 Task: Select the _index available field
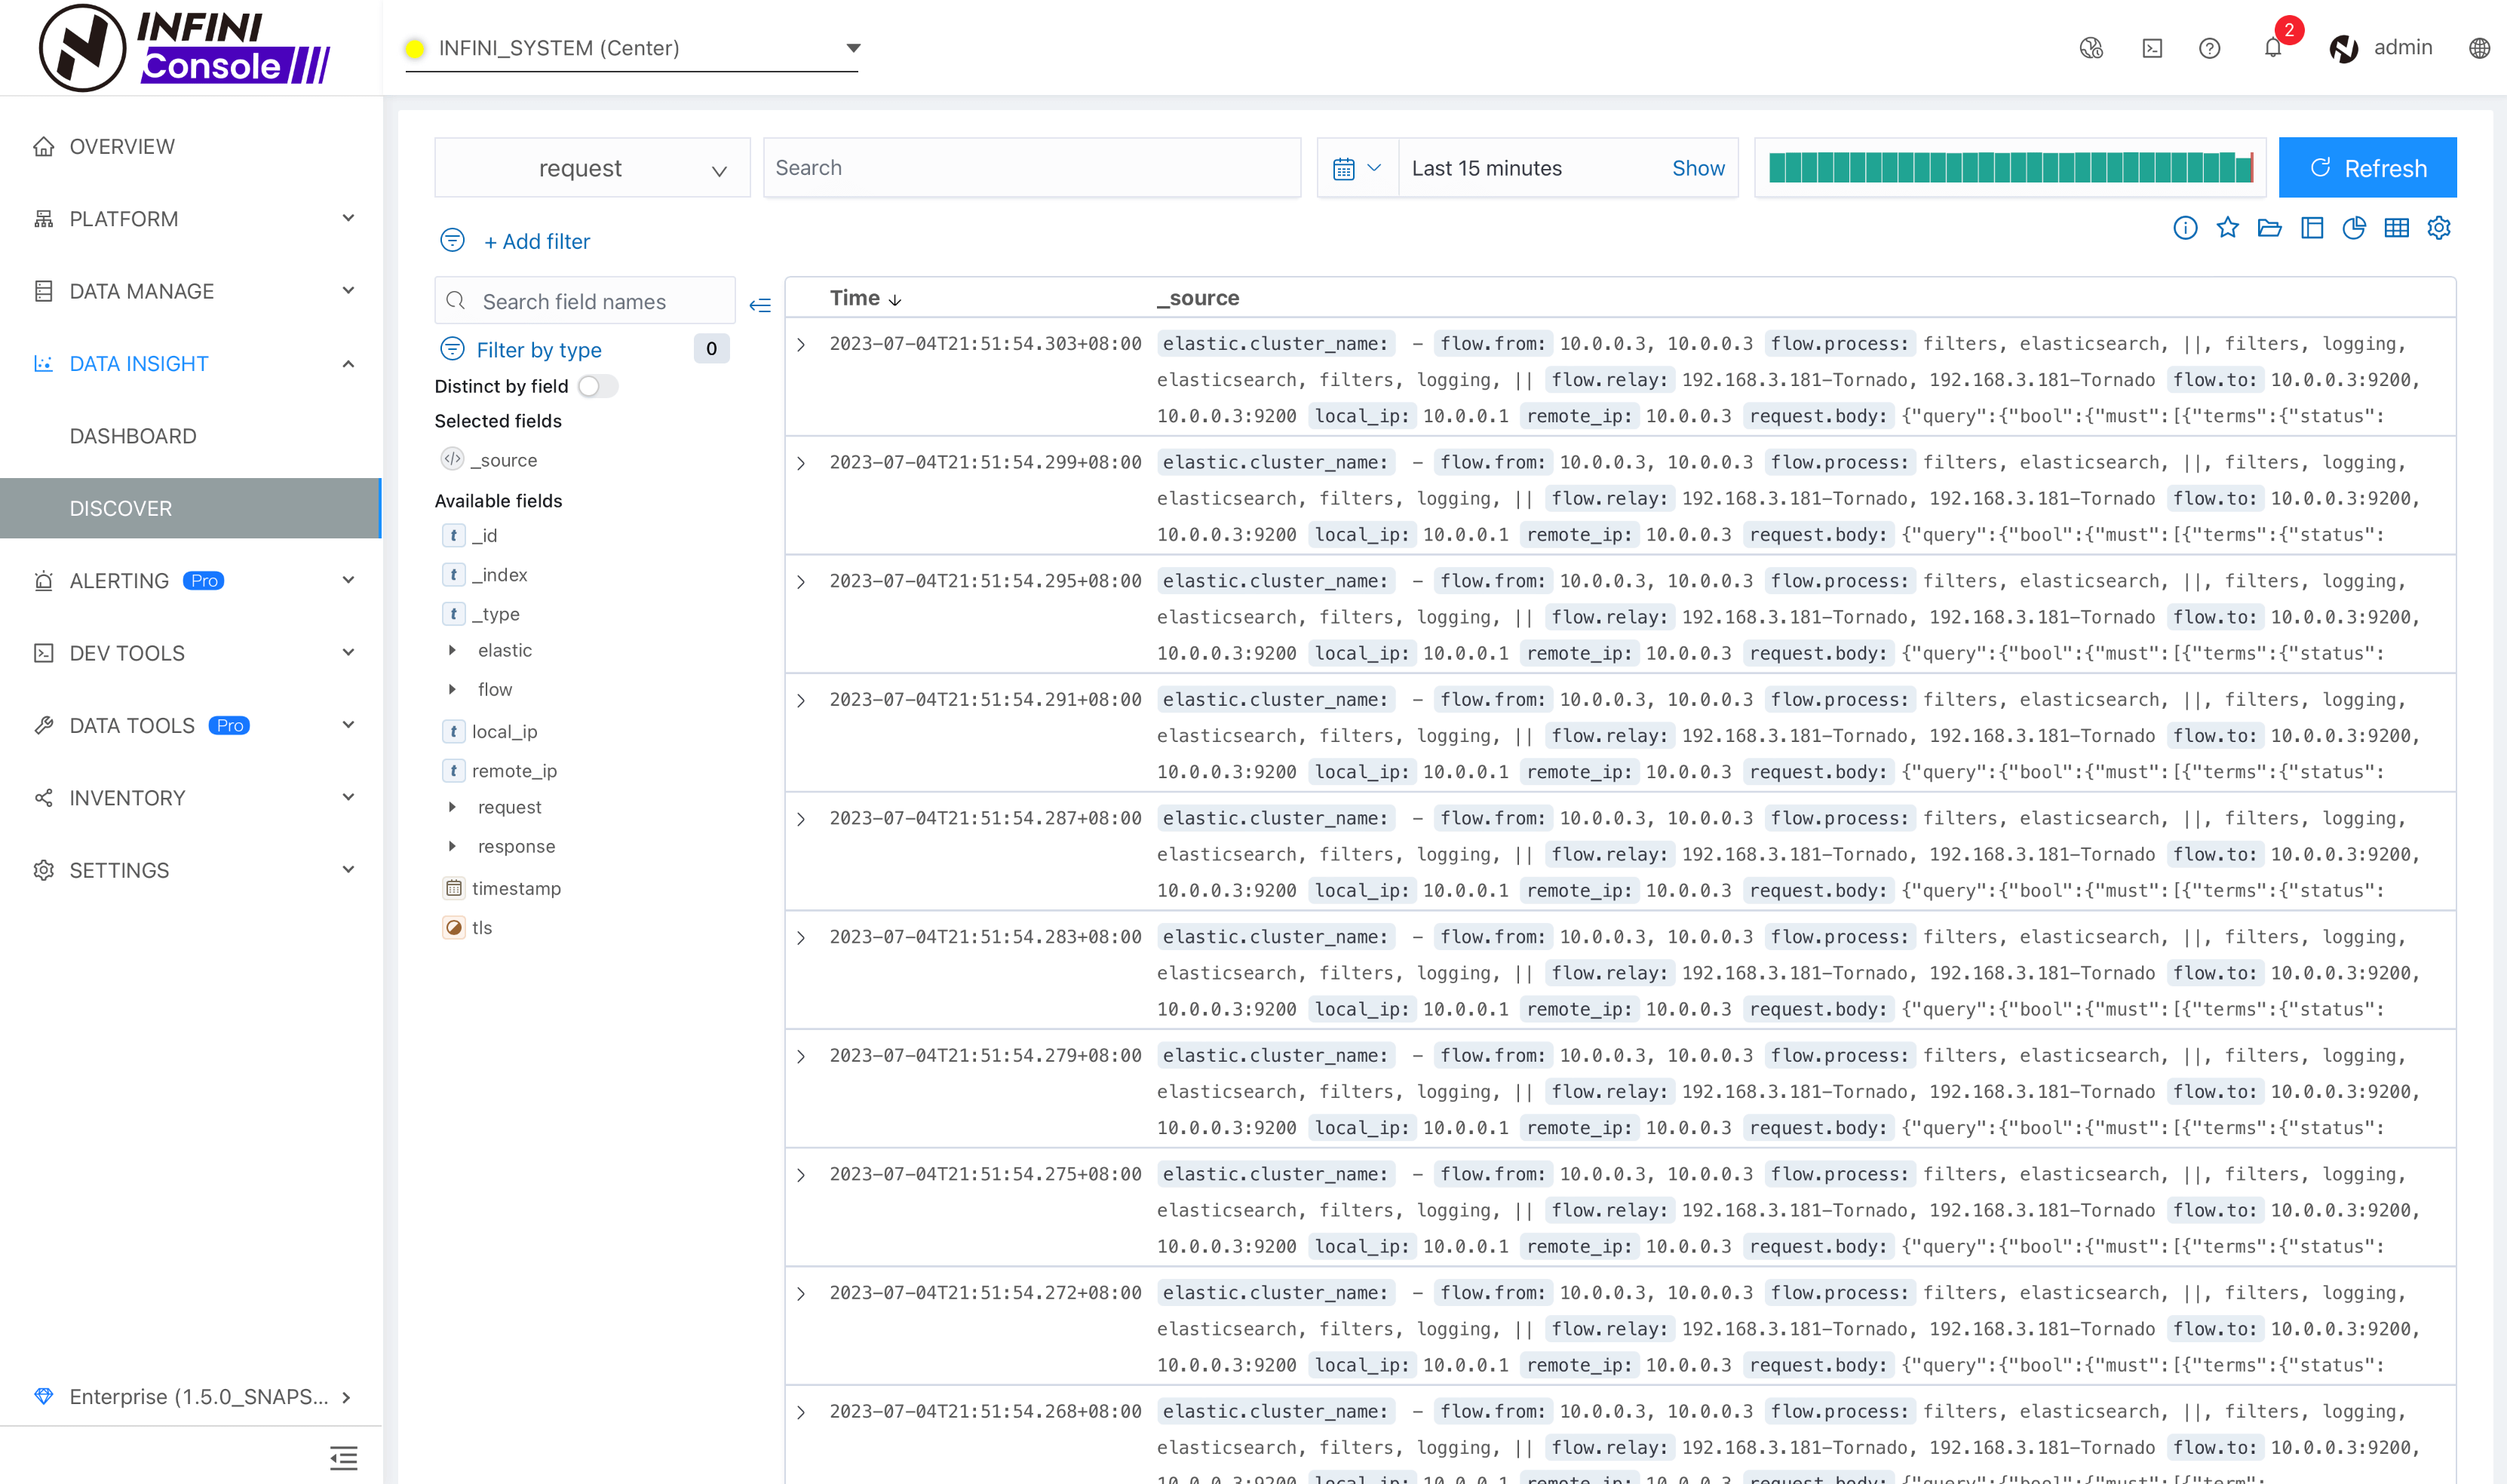pos(499,575)
